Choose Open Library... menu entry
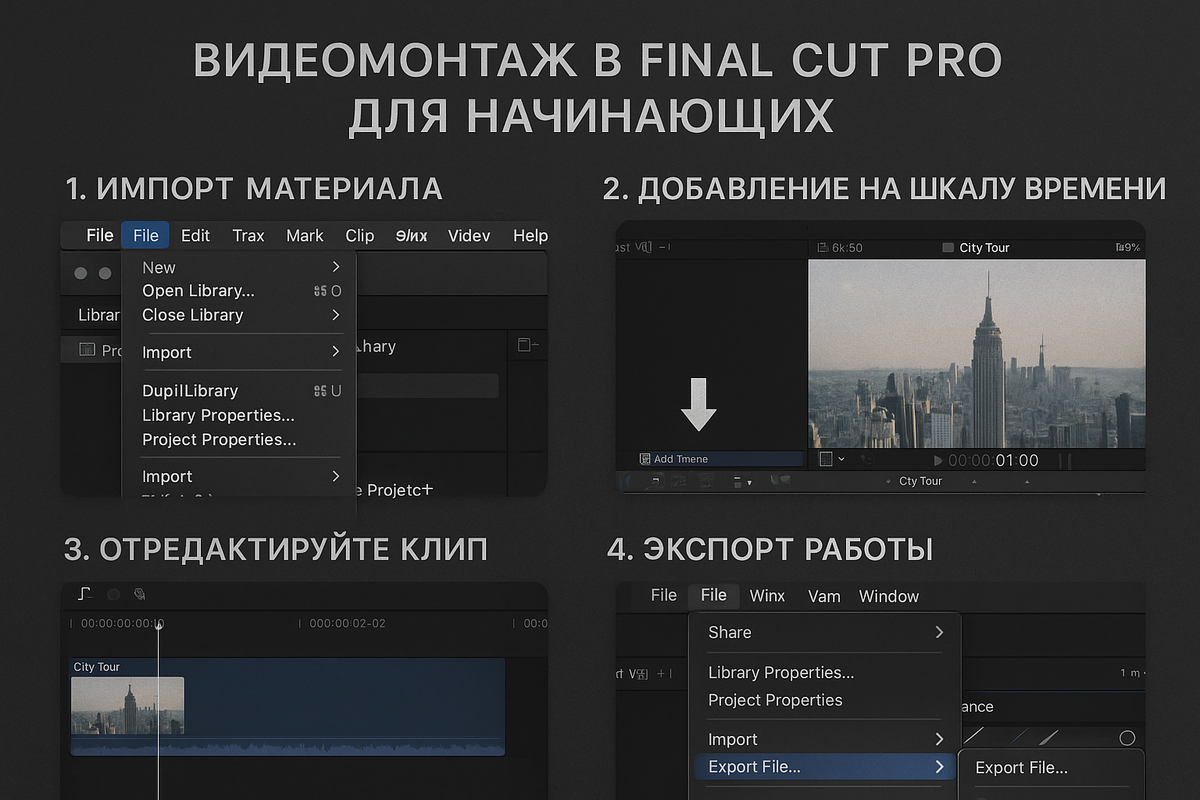The image size is (1200, 800). pos(198,291)
